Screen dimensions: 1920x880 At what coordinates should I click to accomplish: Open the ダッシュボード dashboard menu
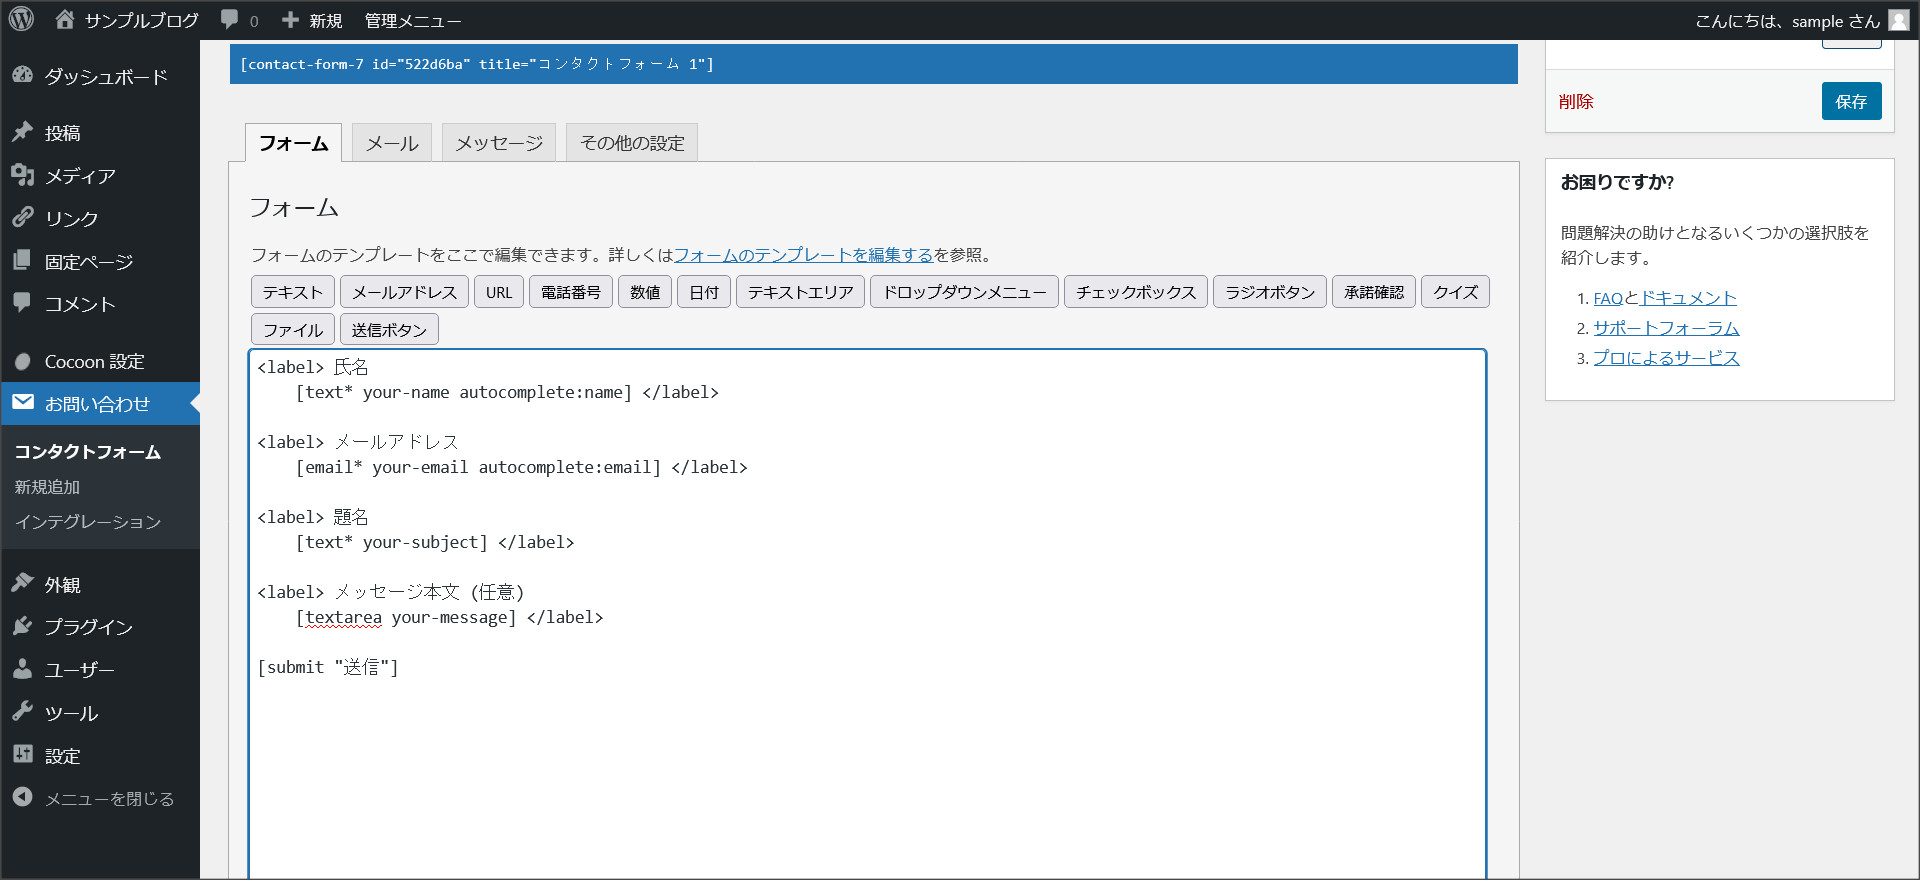(x=105, y=77)
